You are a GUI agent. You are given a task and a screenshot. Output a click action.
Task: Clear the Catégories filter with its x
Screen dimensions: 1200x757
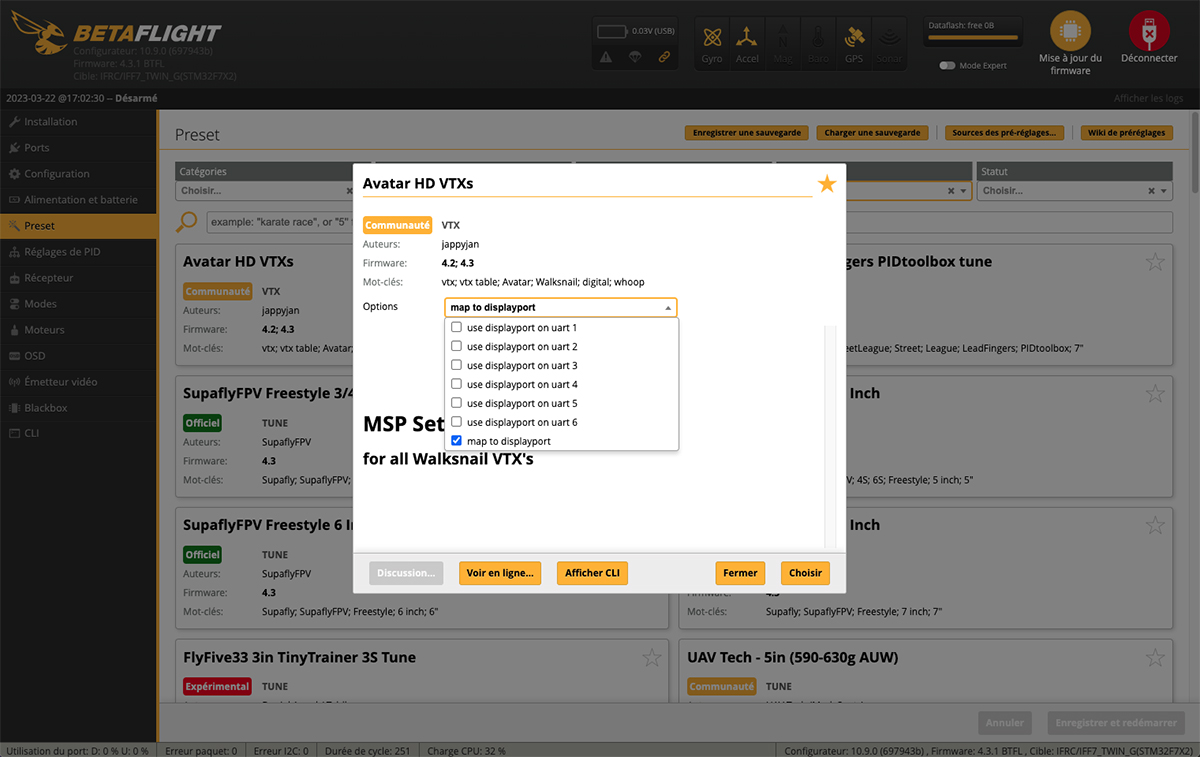click(x=349, y=191)
